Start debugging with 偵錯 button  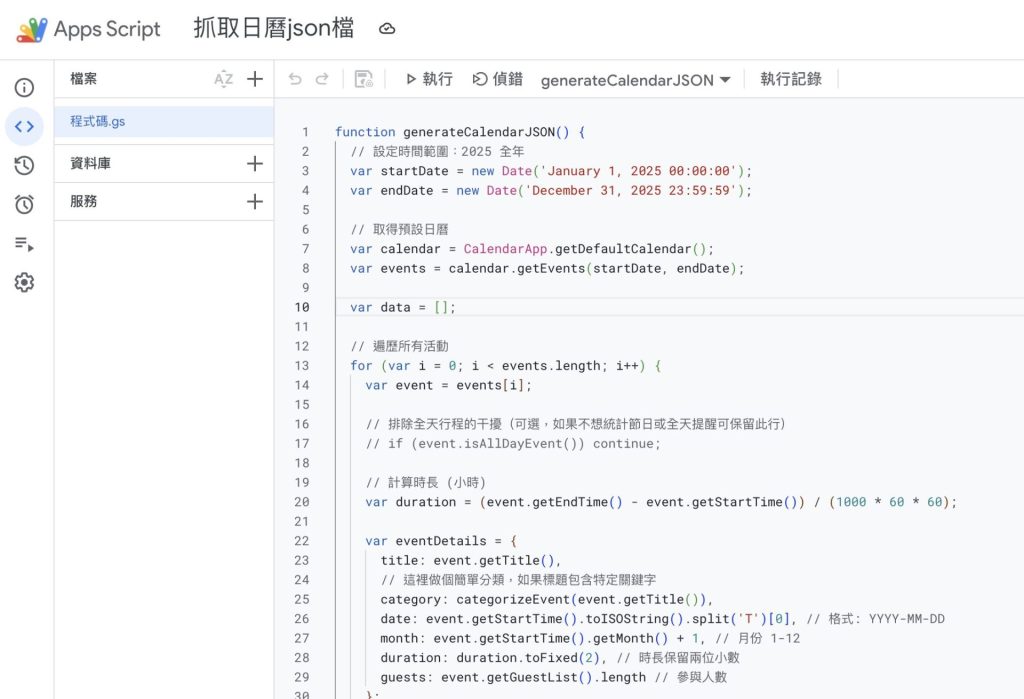pos(498,80)
